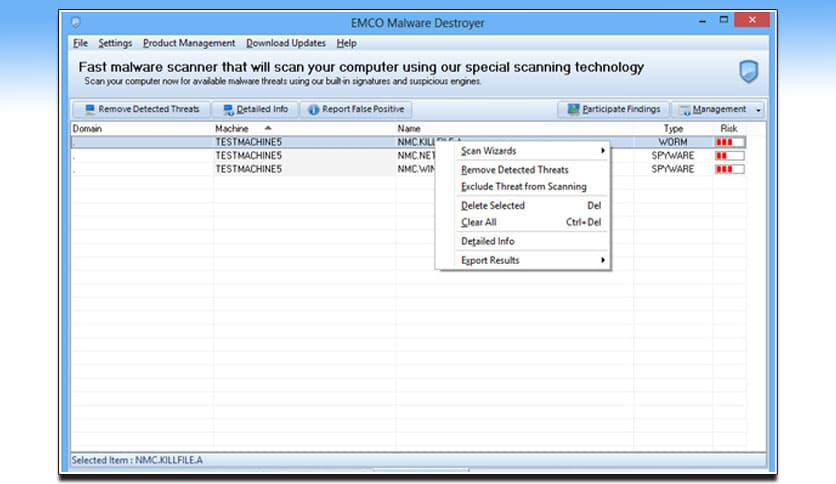Image resolution: width=836 pixels, height=484 pixels.
Task: Click the Management toolbar icon
Action: click(685, 110)
